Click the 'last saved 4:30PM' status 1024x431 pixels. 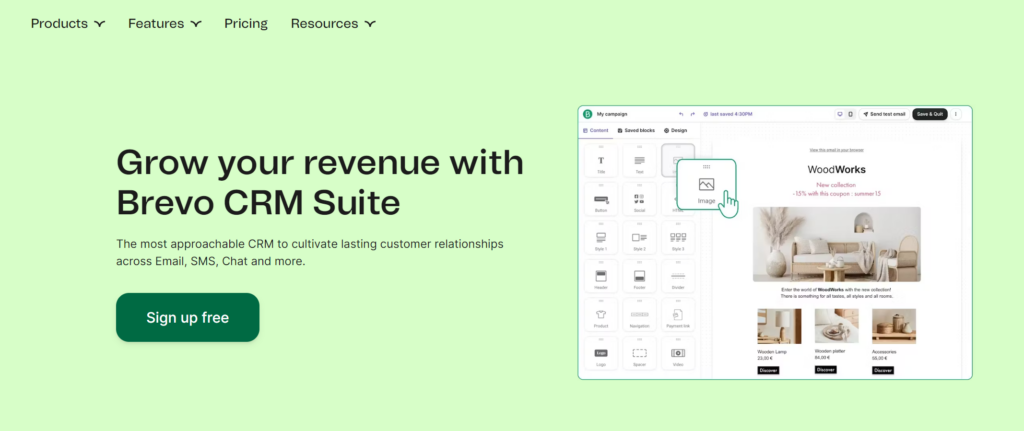coord(728,114)
